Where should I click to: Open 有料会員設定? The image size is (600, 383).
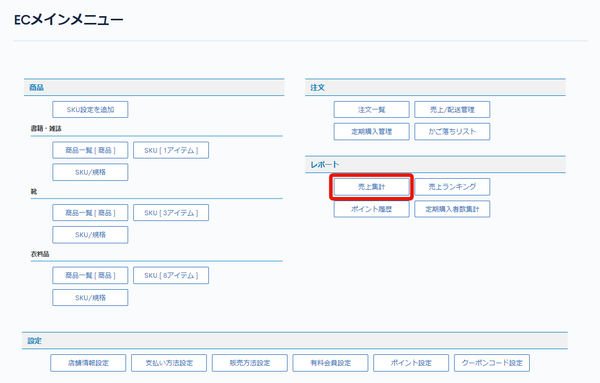pos(330,363)
